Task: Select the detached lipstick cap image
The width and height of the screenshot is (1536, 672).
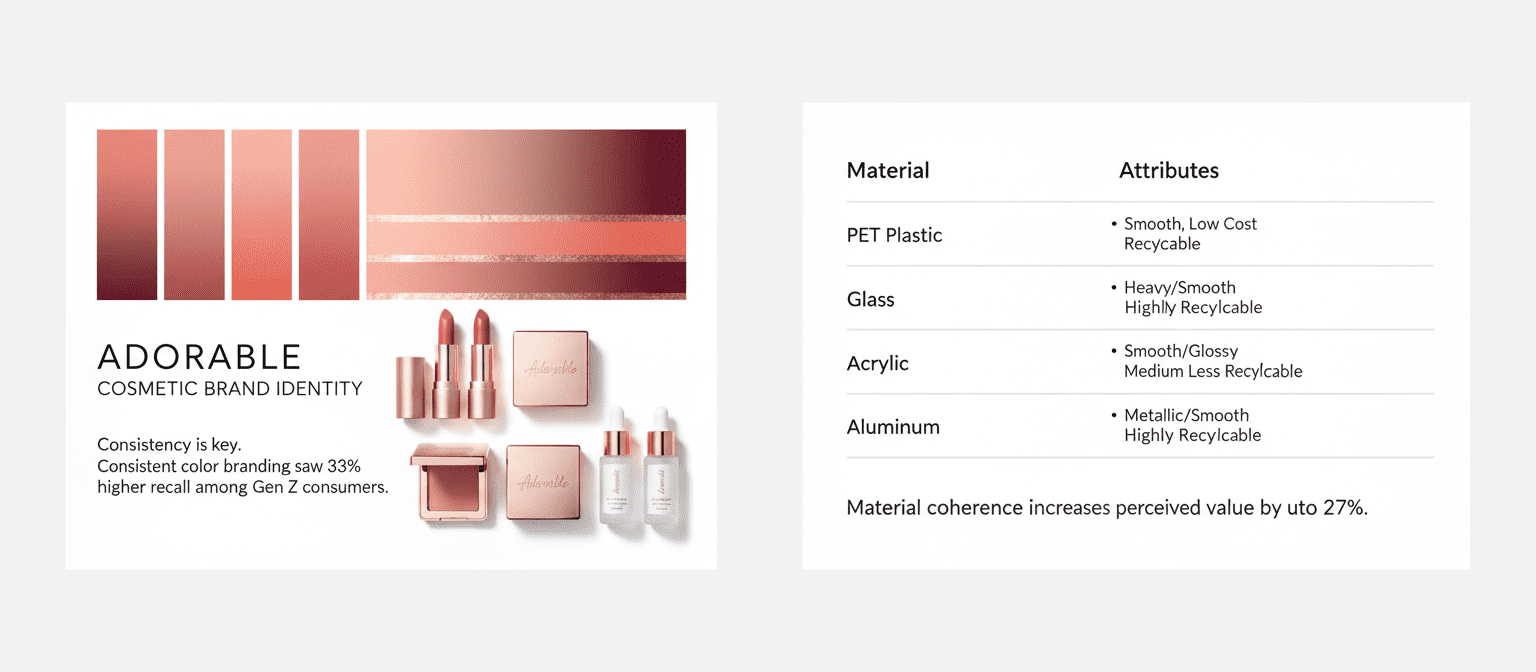Action: tap(411, 385)
